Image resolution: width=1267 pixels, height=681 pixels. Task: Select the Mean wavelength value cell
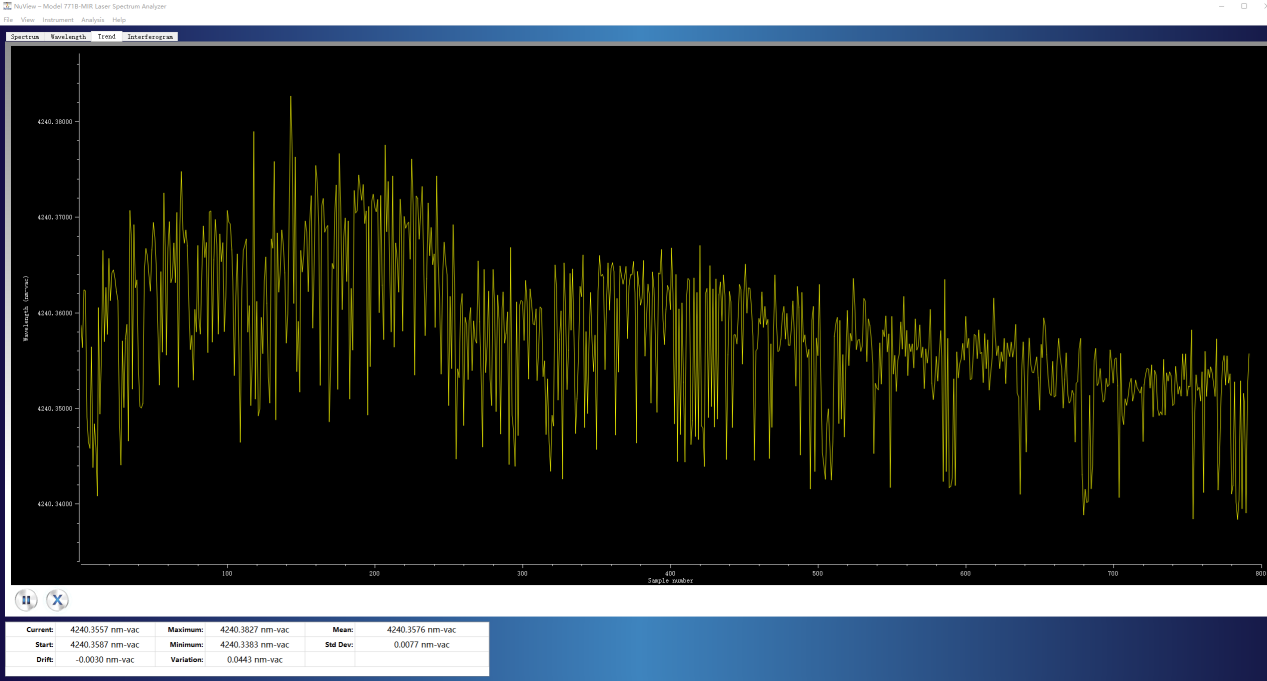421,630
